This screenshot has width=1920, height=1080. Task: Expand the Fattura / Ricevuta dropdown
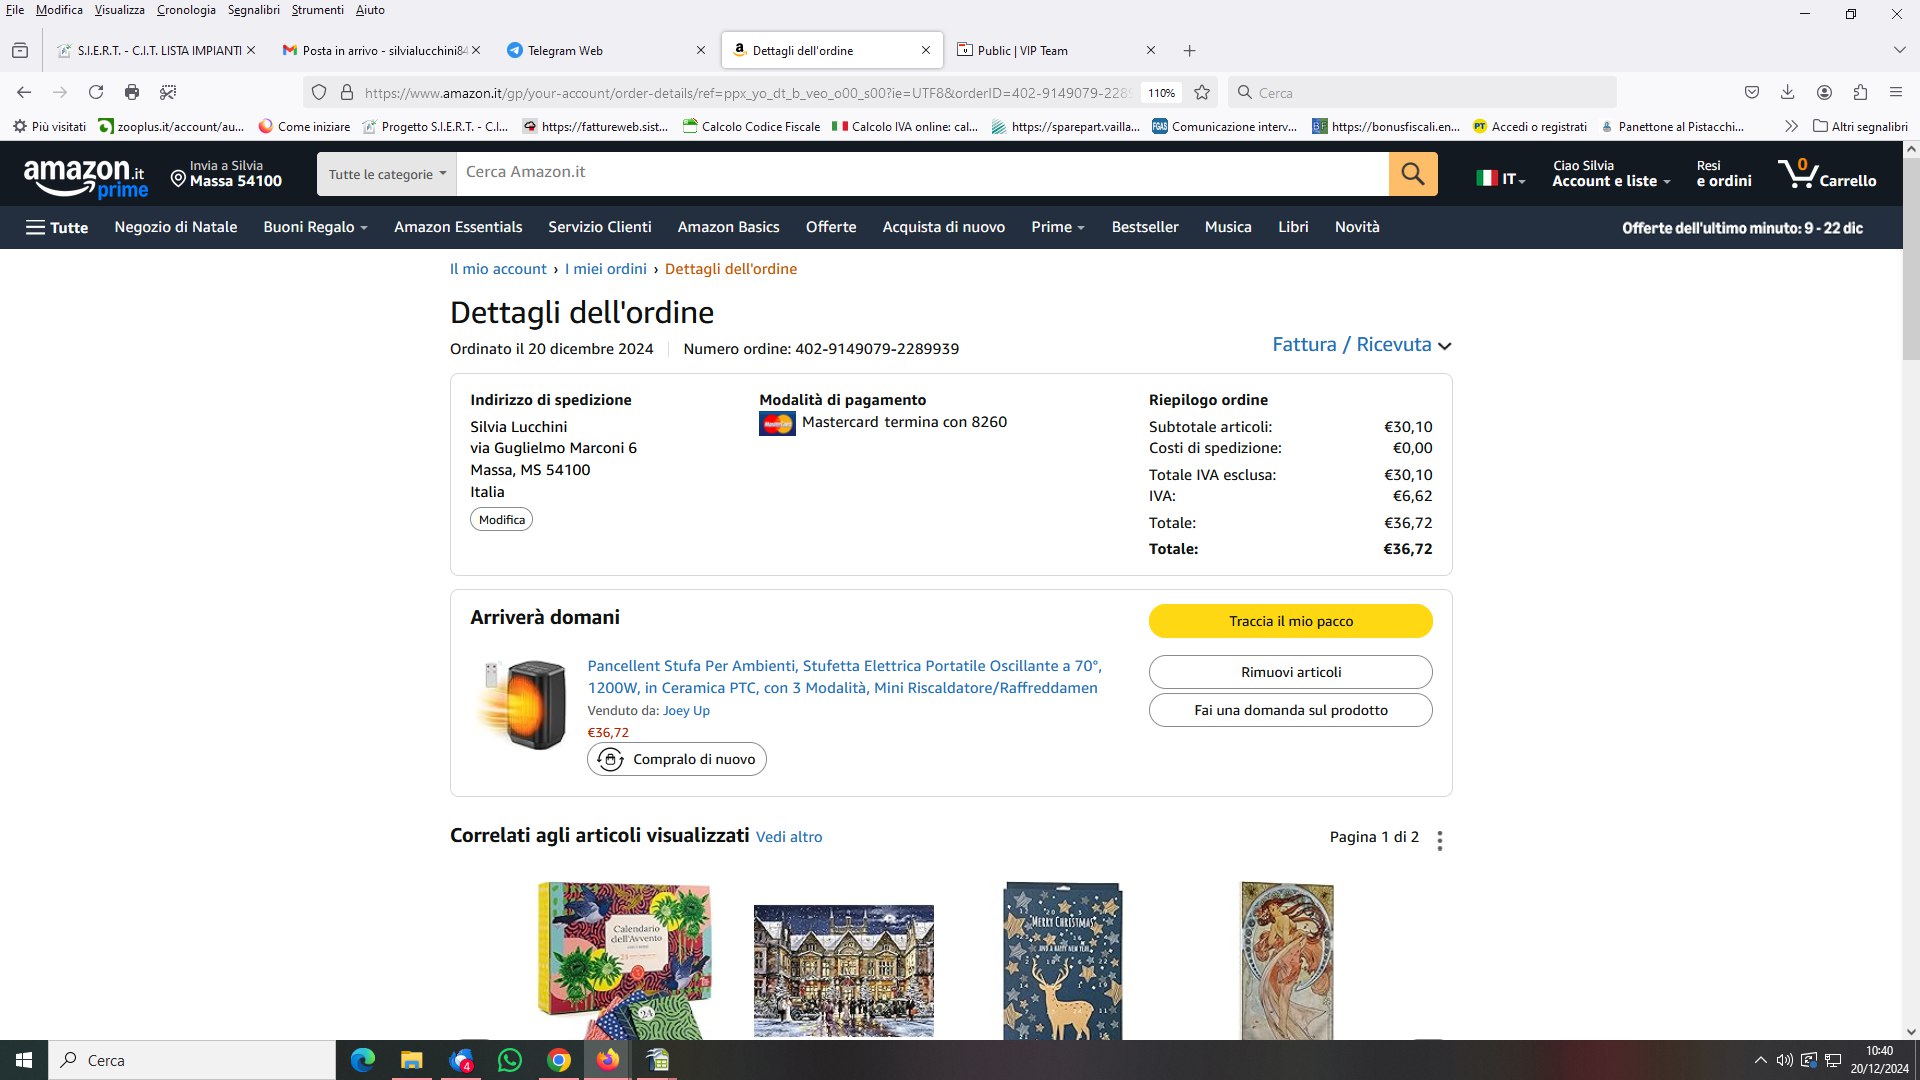pyautogui.click(x=1362, y=344)
